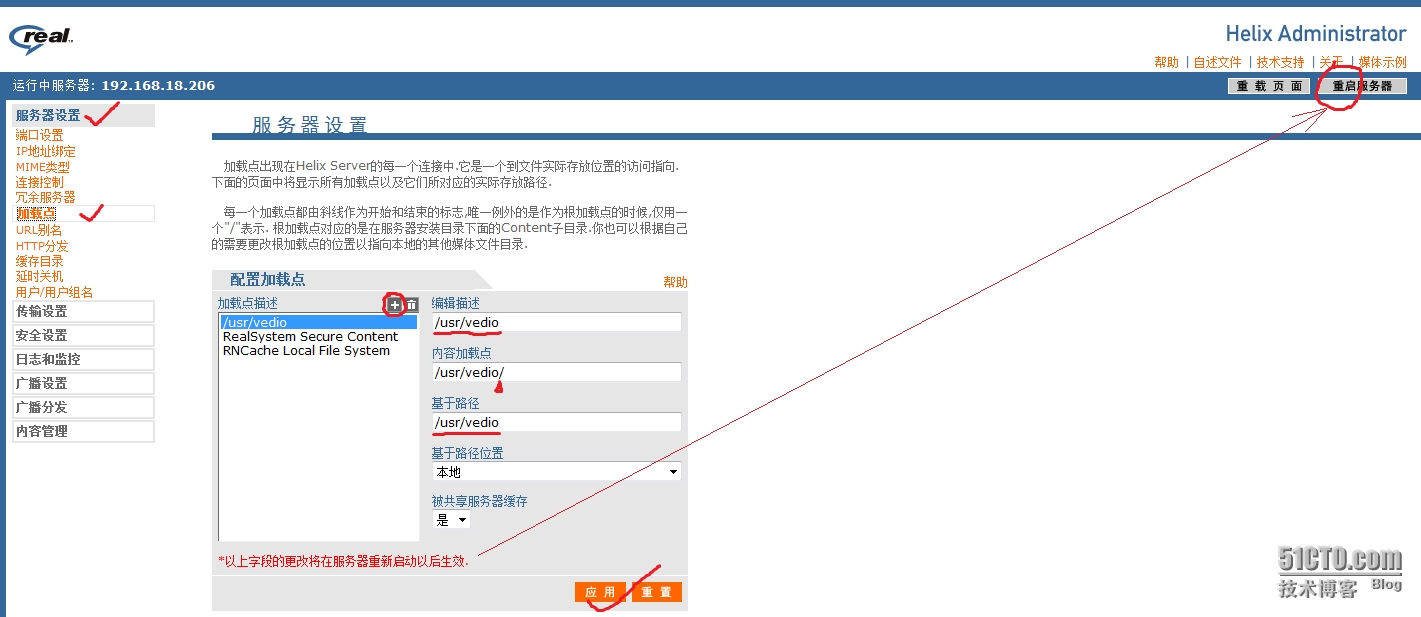Expand the 安全设置 section
This screenshot has height=617, width=1421.
click(x=83, y=335)
